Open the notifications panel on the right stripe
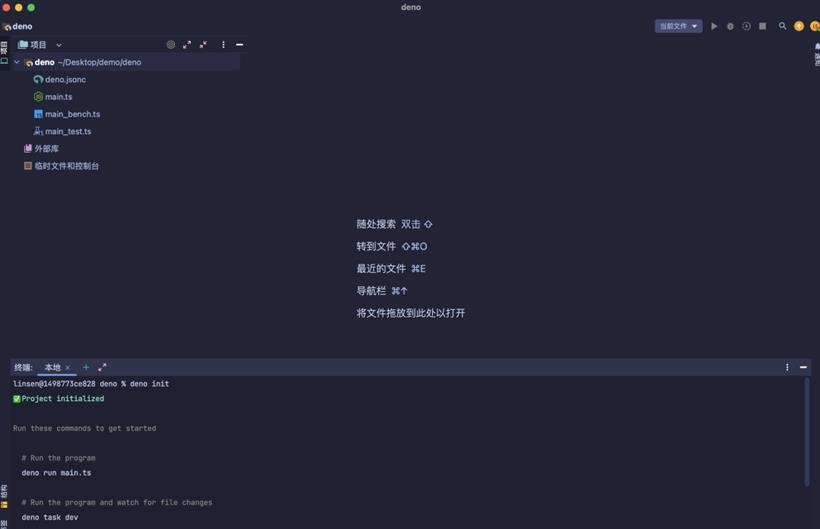Screen dimensions: 820x529 816,54
